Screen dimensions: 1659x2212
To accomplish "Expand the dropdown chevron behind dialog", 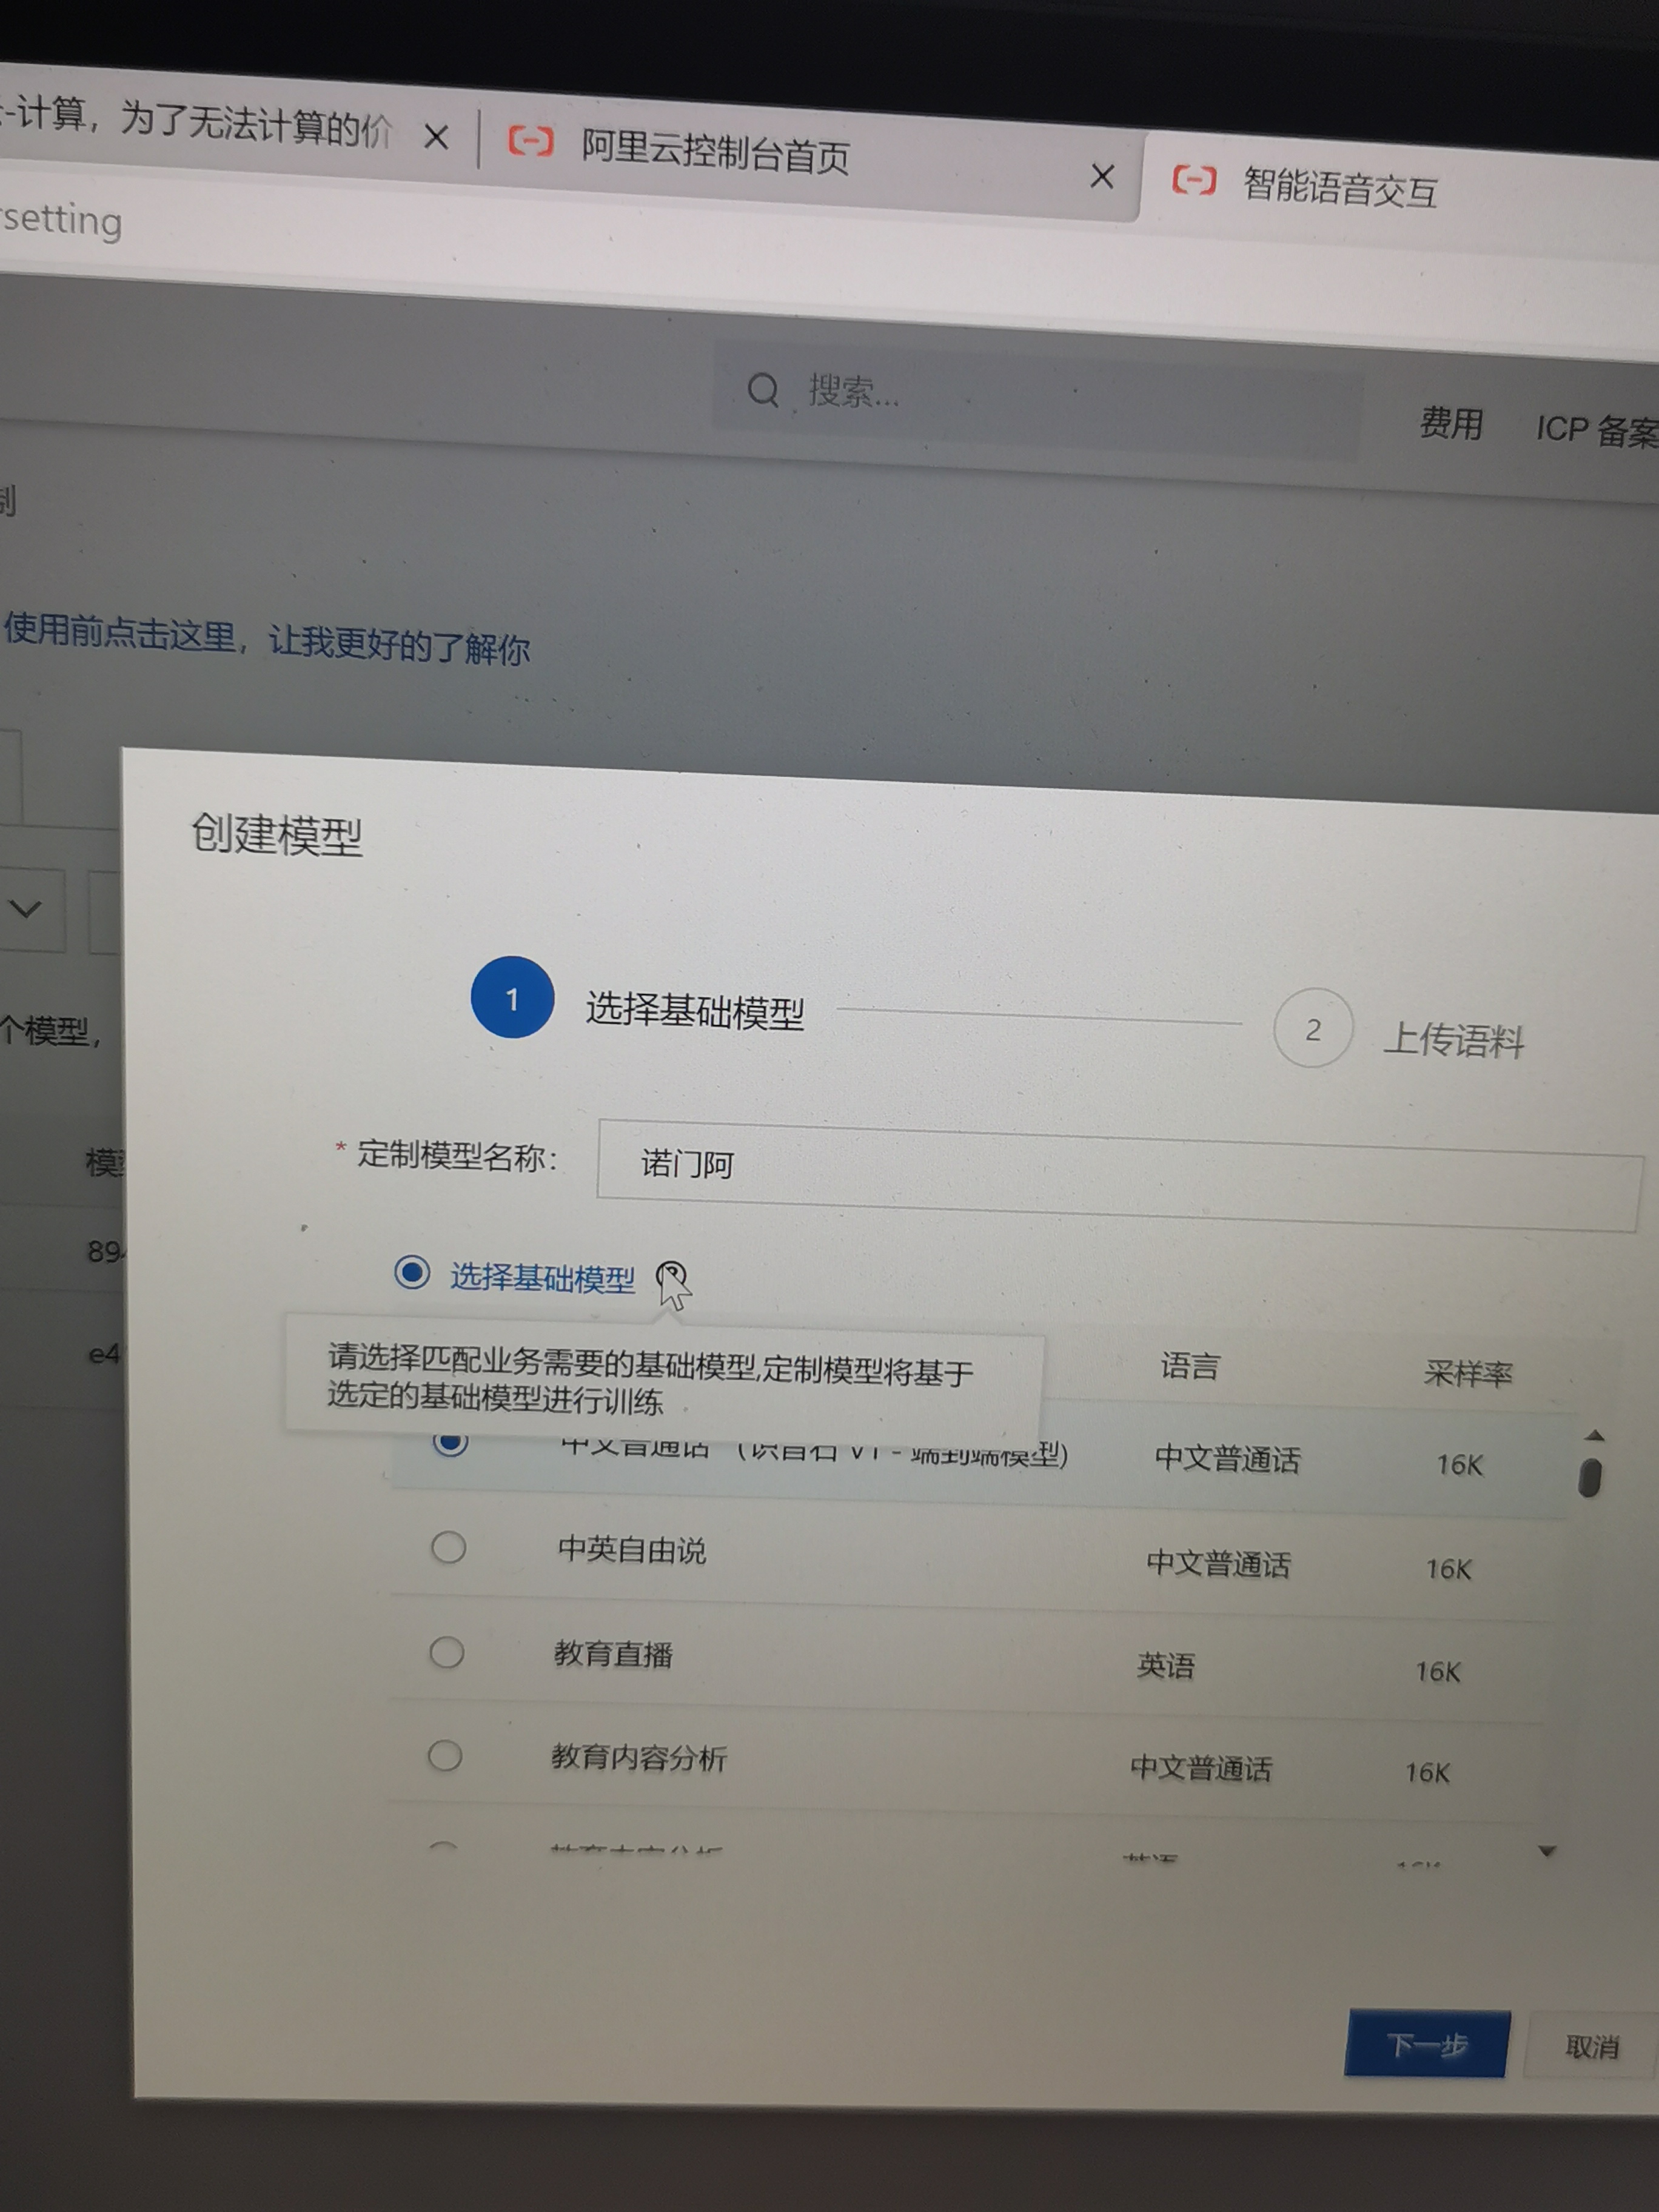I will [26, 908].
